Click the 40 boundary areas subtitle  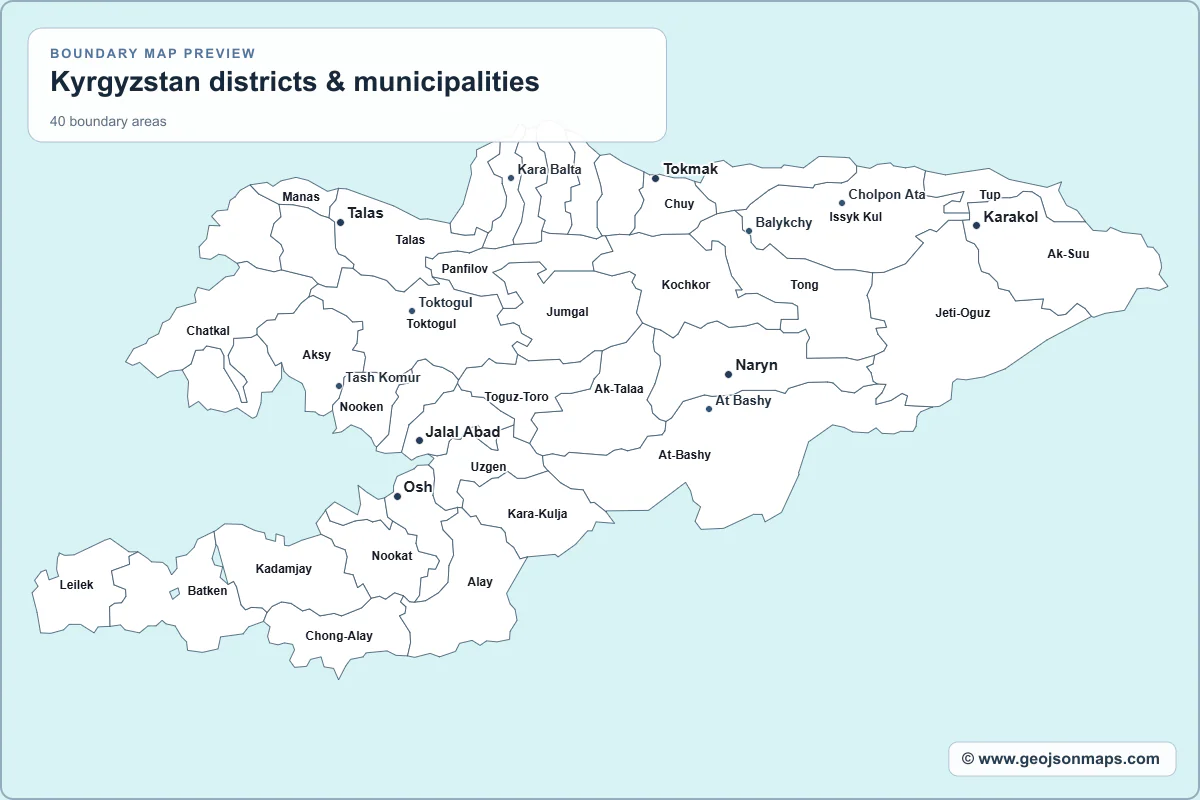(x=108, y=122)
